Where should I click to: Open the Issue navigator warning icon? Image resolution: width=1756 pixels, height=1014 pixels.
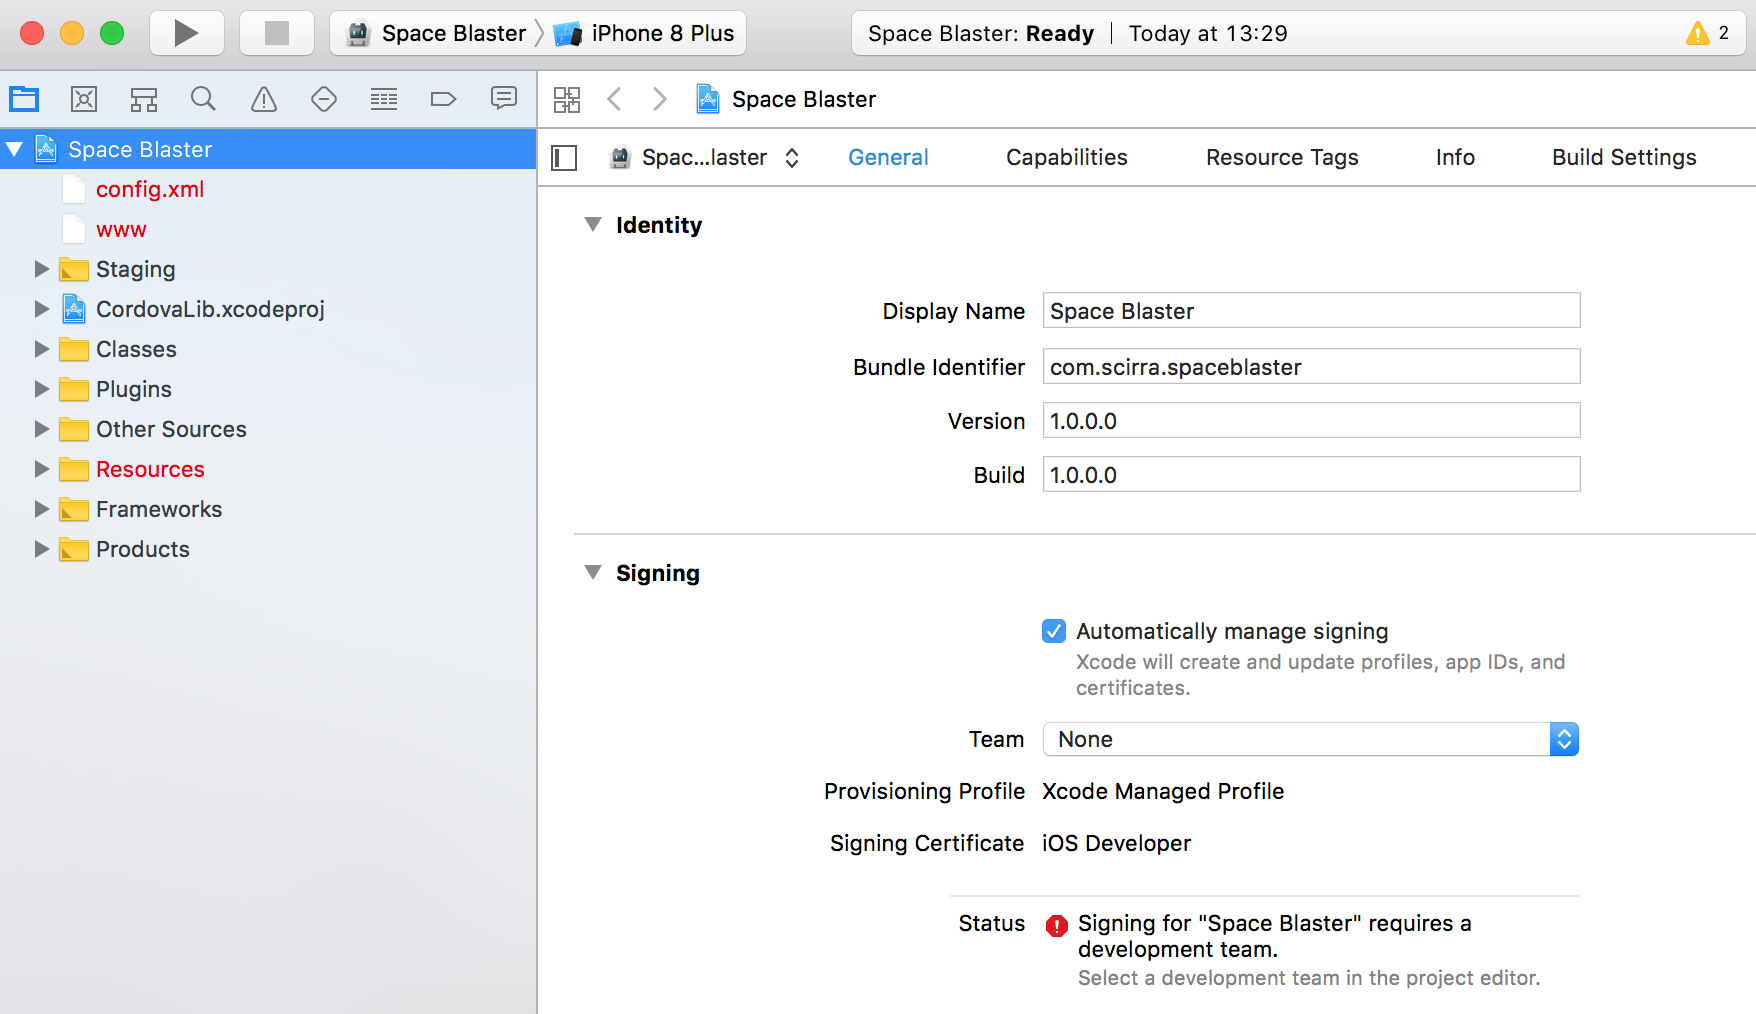264,99
